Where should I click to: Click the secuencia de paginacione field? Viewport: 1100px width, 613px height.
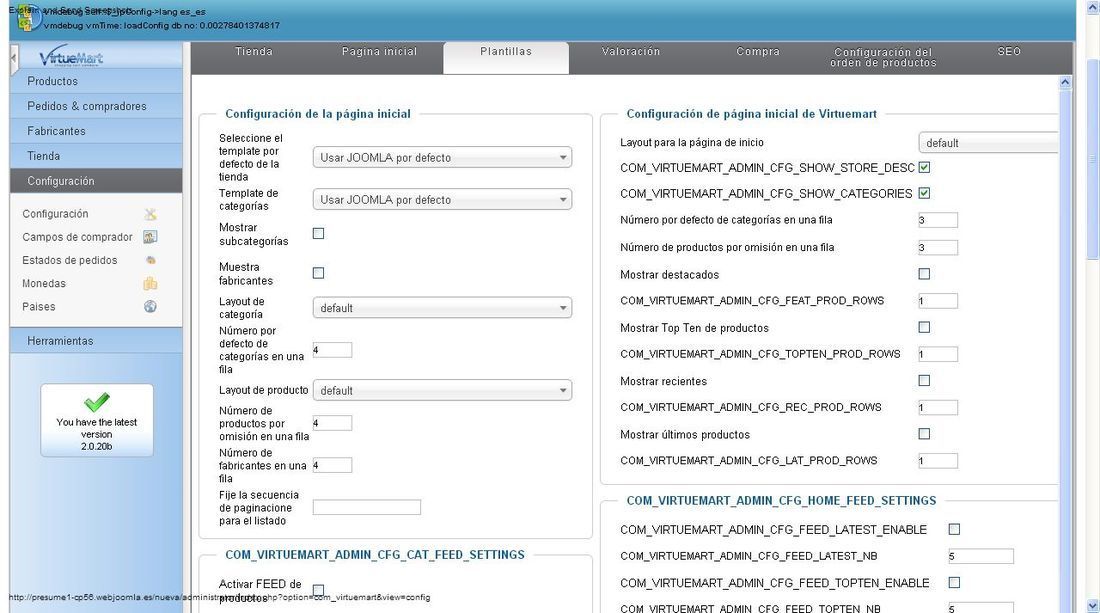(x=367, y=507)
